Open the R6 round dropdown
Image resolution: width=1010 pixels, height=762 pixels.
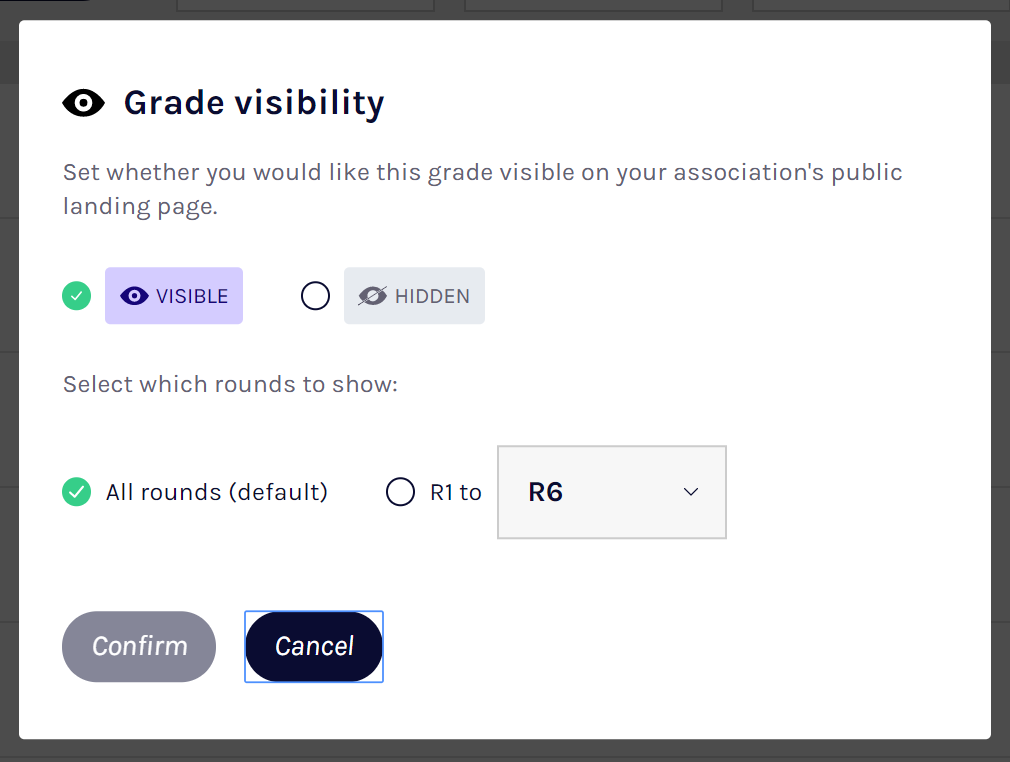(x=611, y=492)
